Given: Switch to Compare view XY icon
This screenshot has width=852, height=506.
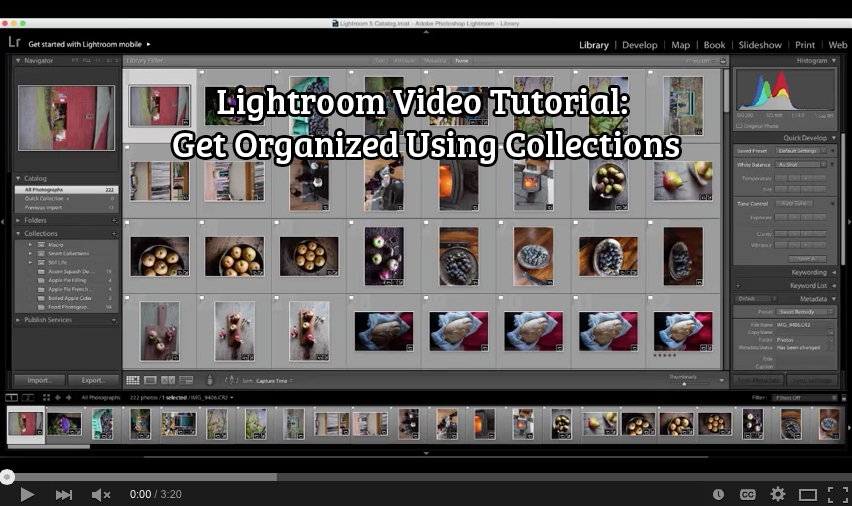Looking at the screenshot, I should click(168, 380).
